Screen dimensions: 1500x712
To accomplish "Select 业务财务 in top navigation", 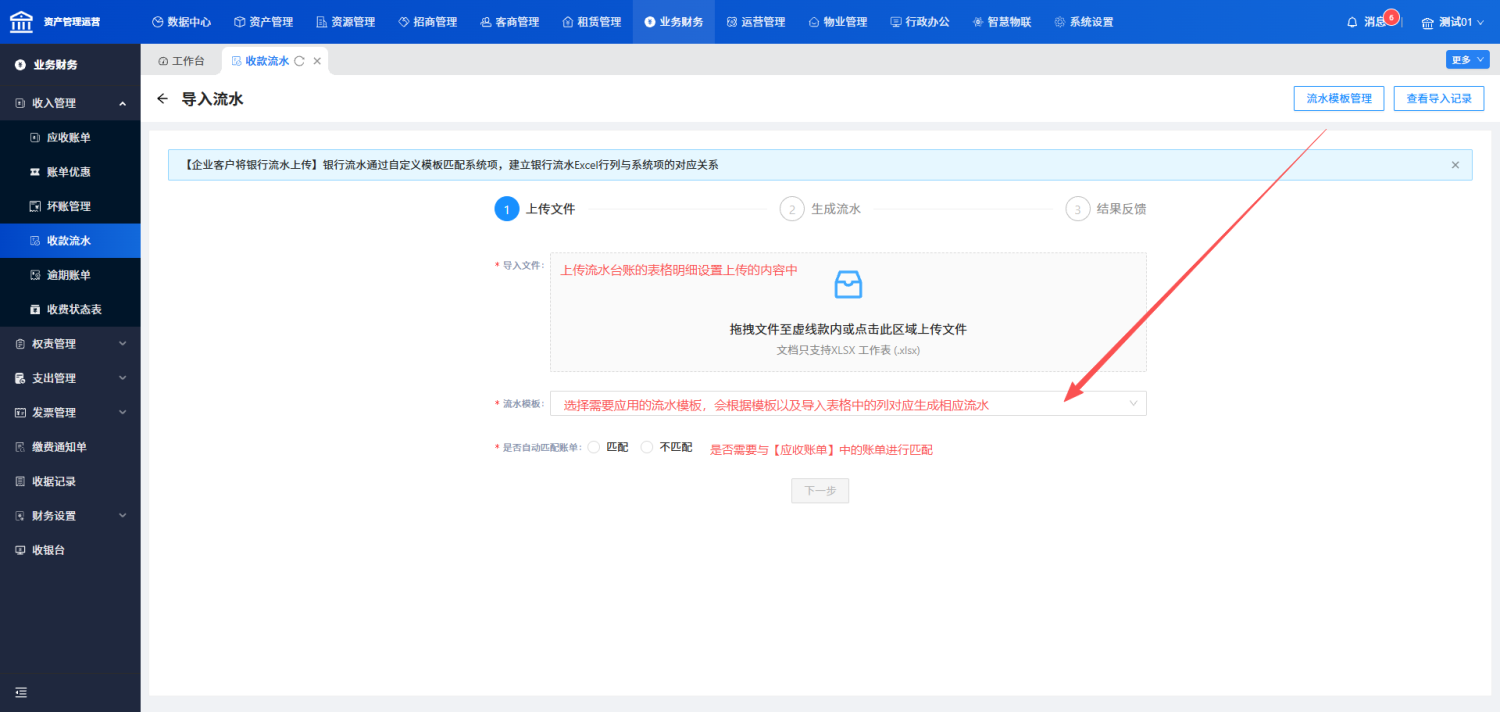I will point(674,22).
